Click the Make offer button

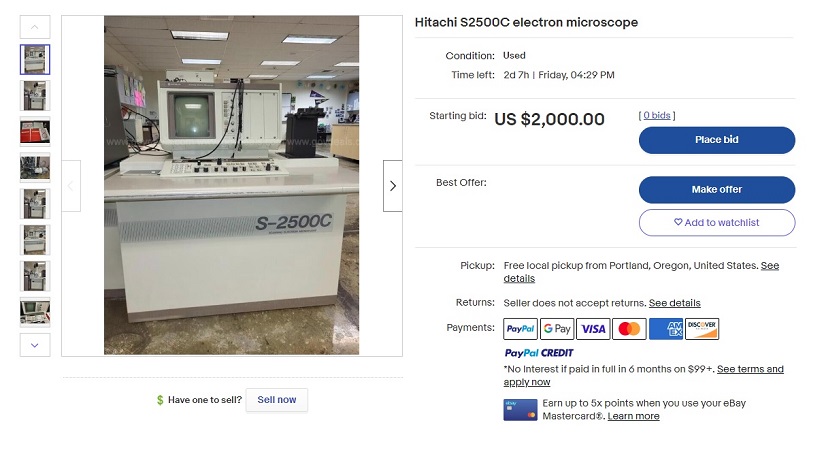tap(716, 189)
